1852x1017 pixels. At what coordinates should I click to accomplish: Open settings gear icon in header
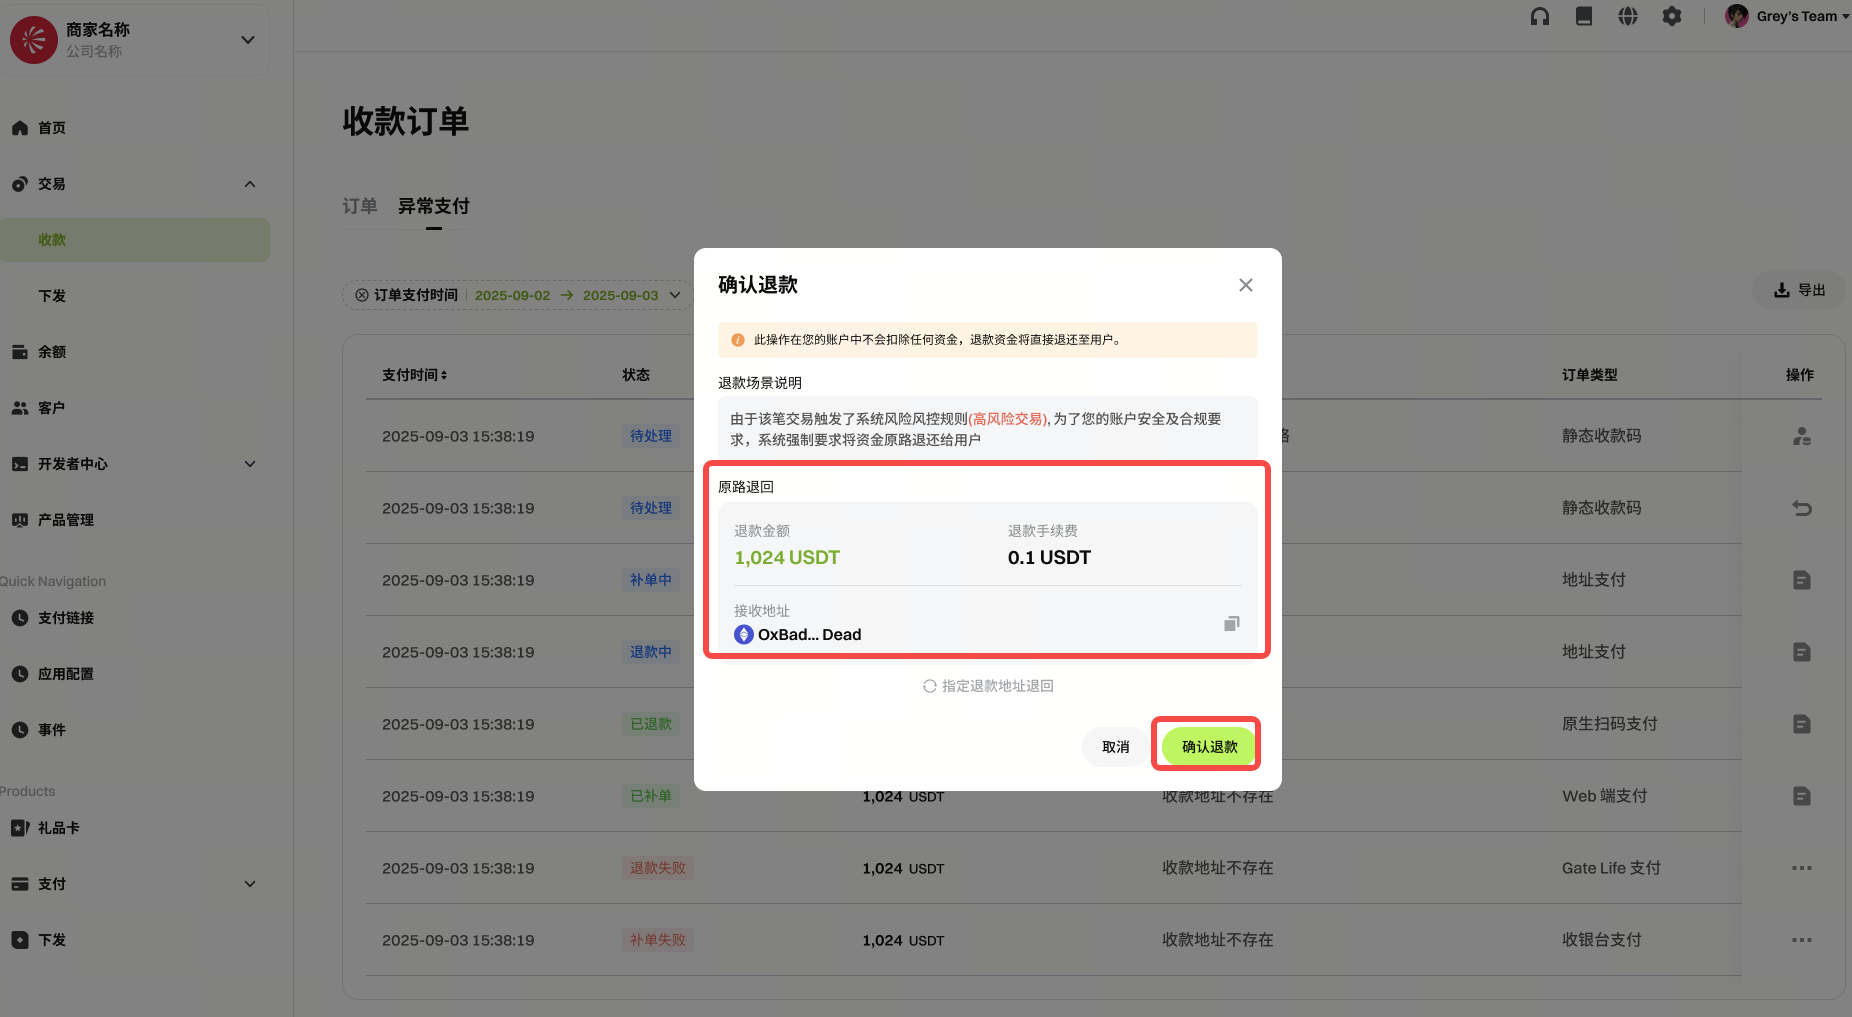point(1672,16)
